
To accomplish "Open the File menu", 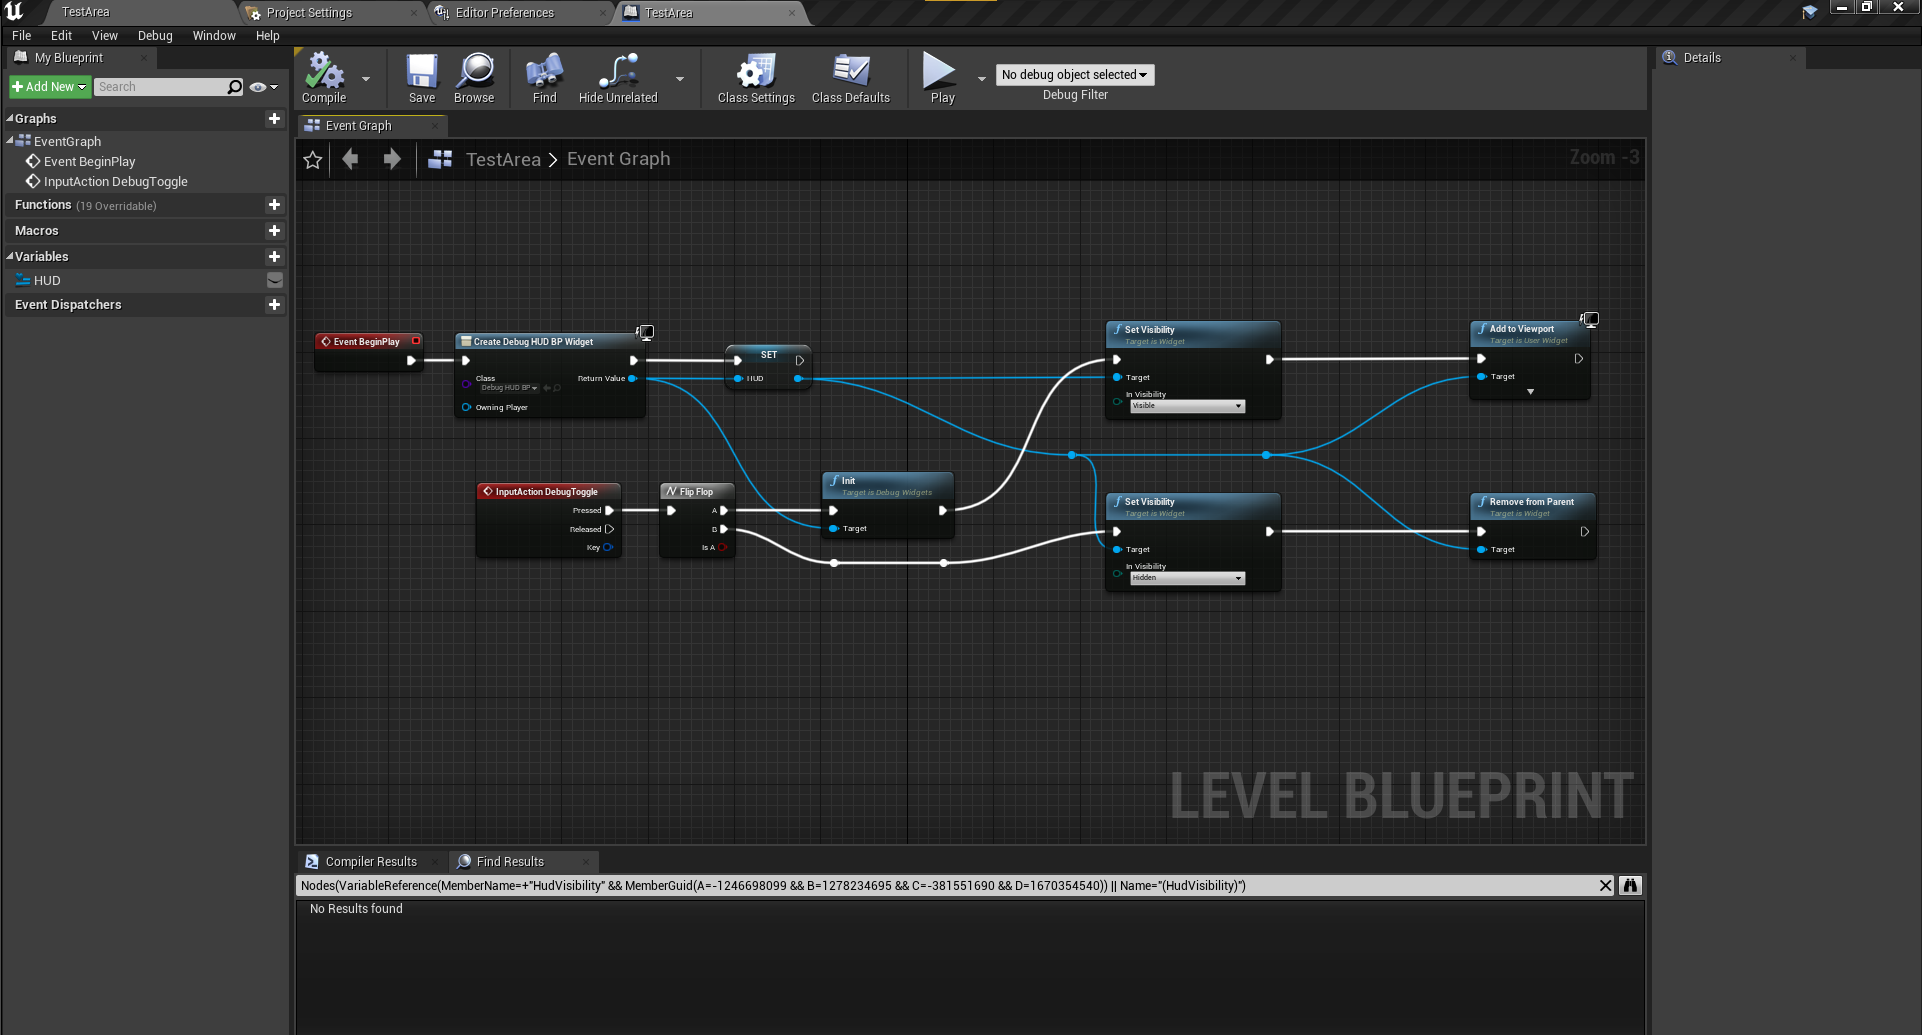I will coord(21,36).
